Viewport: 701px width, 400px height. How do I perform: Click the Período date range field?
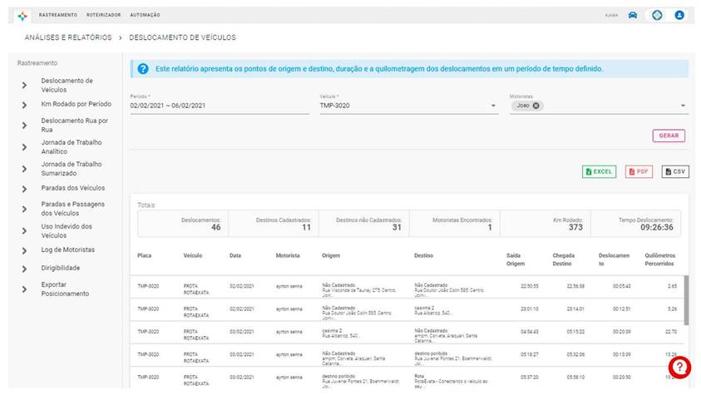click(218, 105)
